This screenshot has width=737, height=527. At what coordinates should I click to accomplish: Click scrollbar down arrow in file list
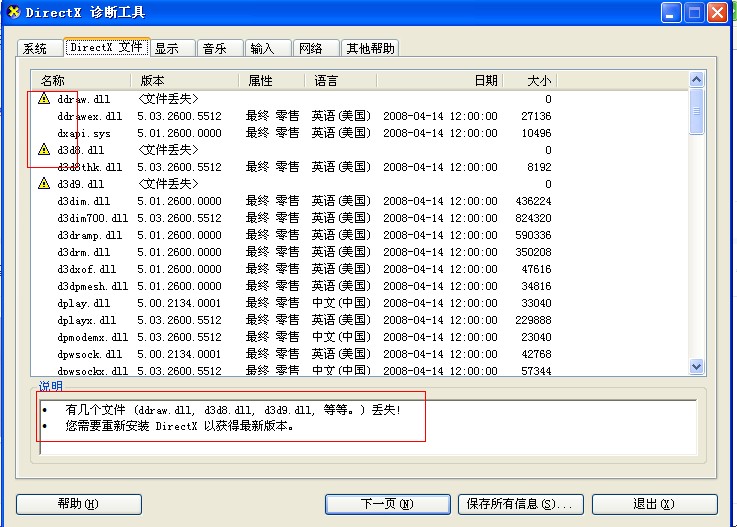pos(697,366)
